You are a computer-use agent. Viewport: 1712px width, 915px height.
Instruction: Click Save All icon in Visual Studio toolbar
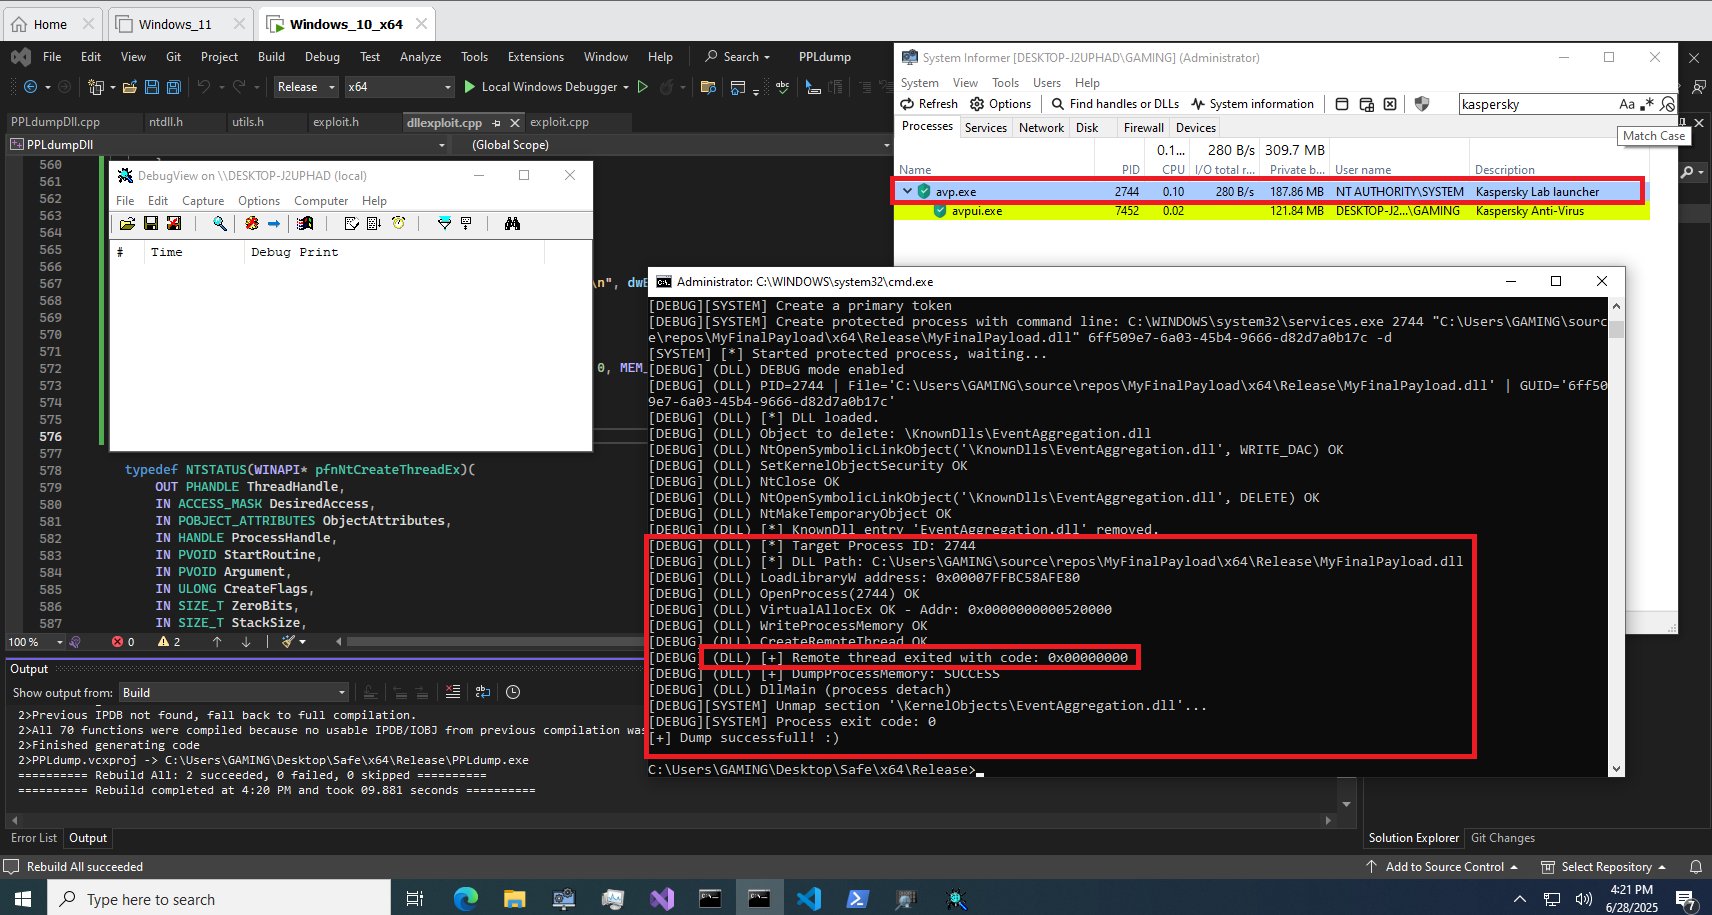pyautogui.click(x=173, y=87)
